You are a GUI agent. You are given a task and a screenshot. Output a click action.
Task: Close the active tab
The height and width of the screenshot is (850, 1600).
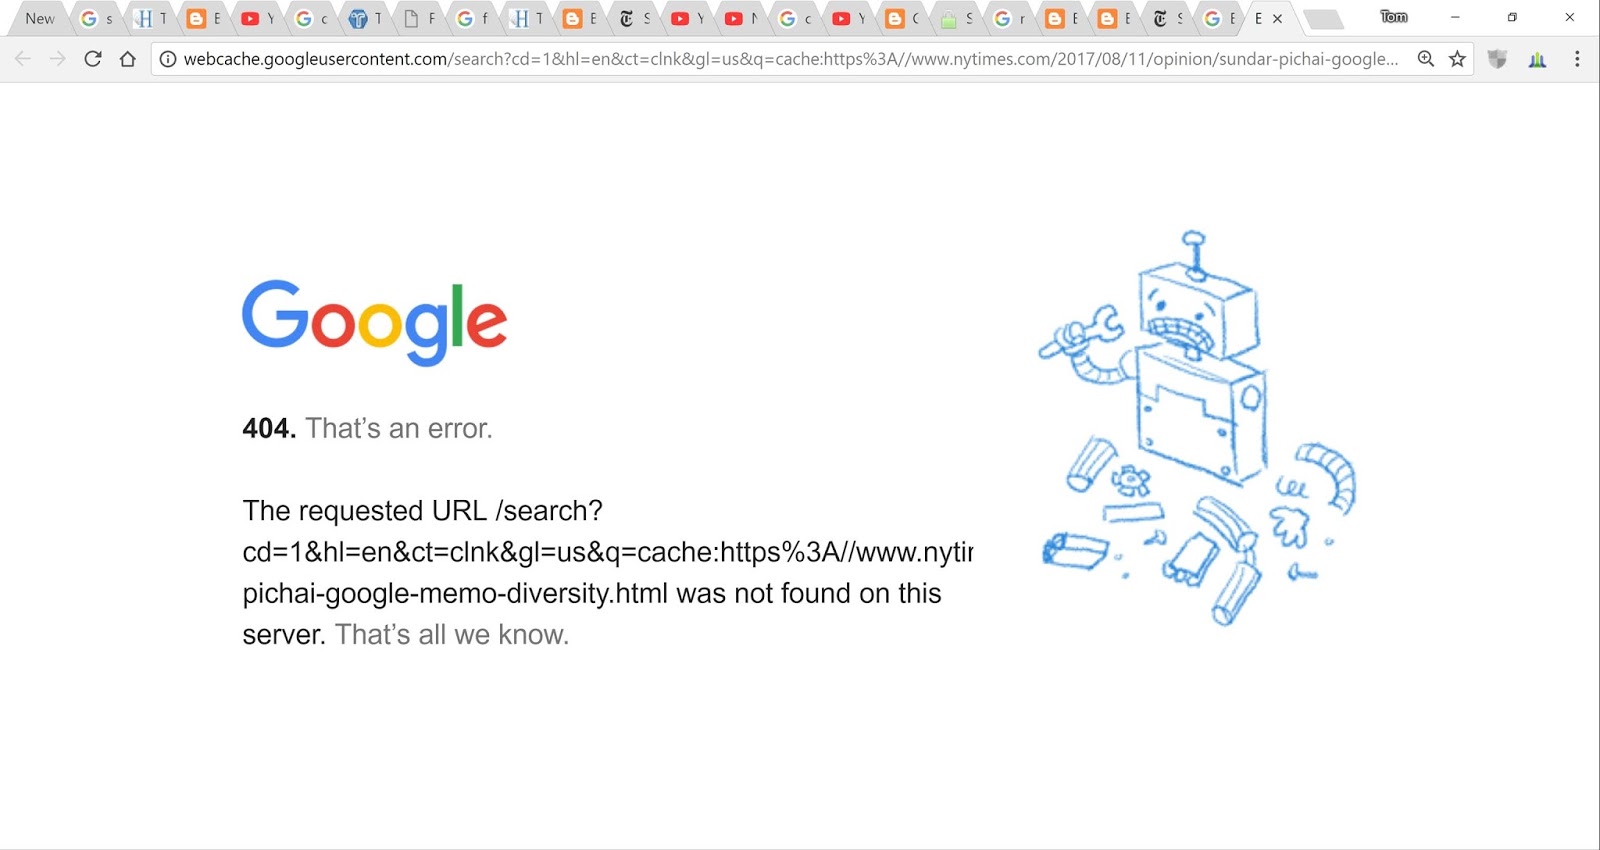tap(1278, 18)
